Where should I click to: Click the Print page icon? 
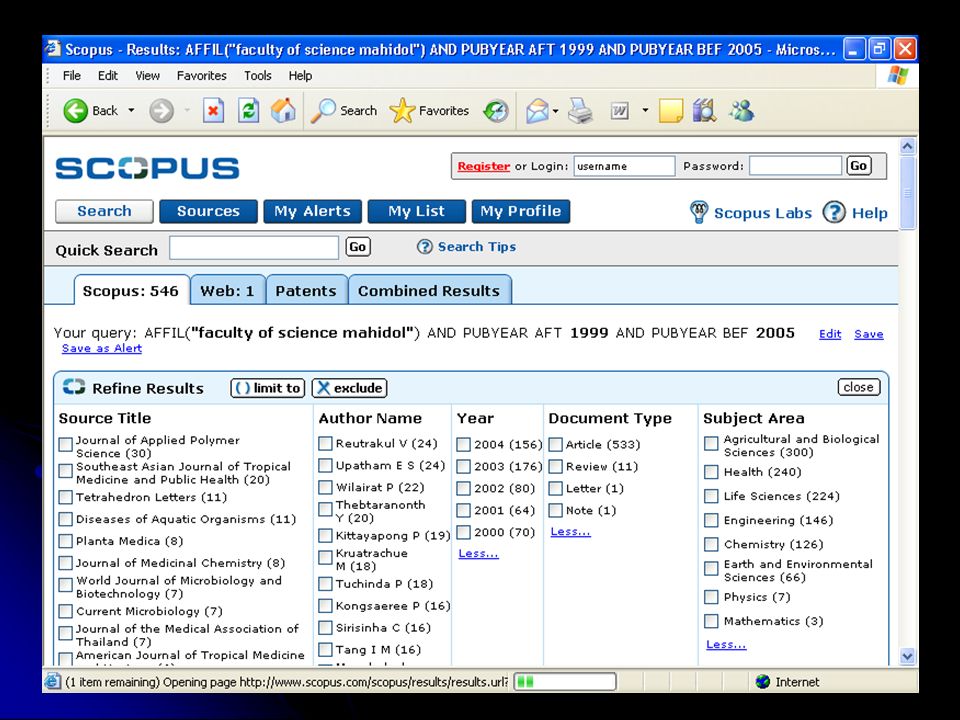580,111
